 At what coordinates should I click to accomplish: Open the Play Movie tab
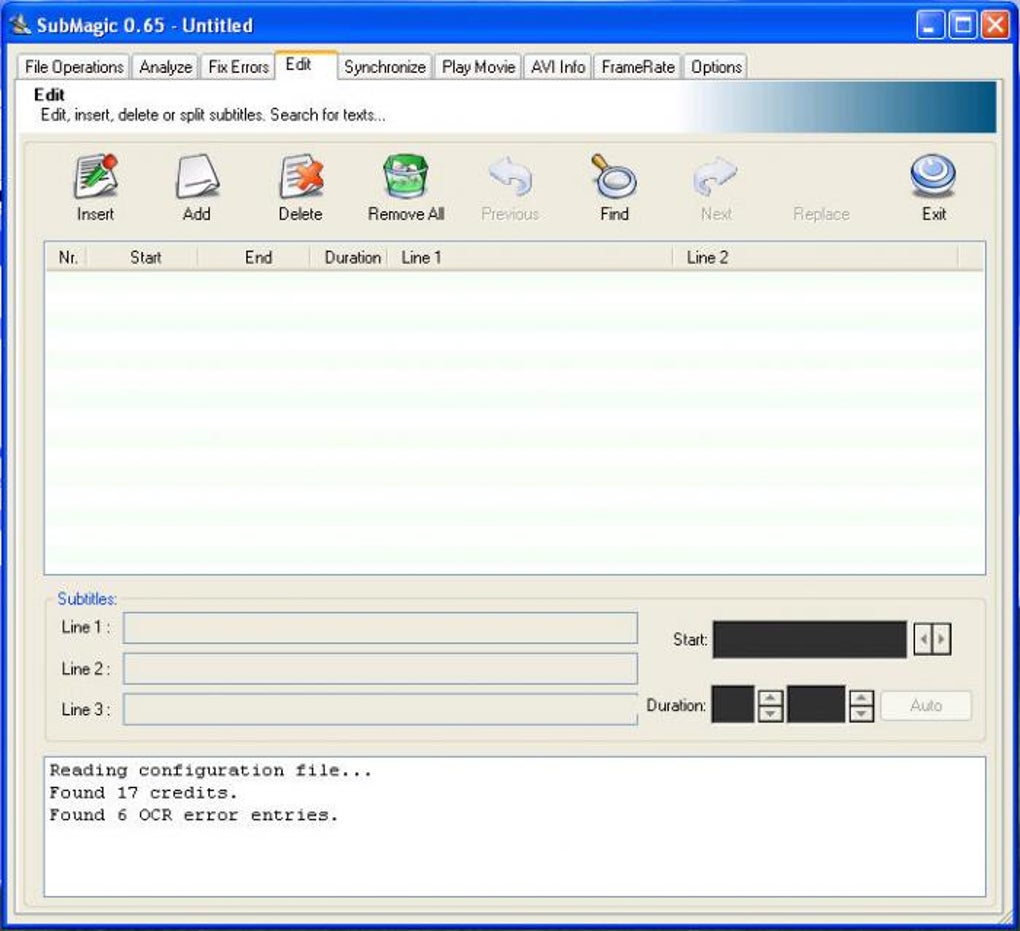pyautogui.click(x=478, y=66)
